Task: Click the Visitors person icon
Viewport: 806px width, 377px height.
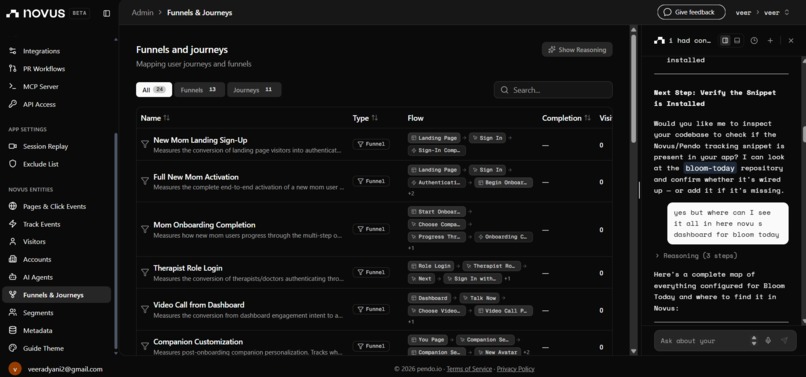Action: (13, 242)
